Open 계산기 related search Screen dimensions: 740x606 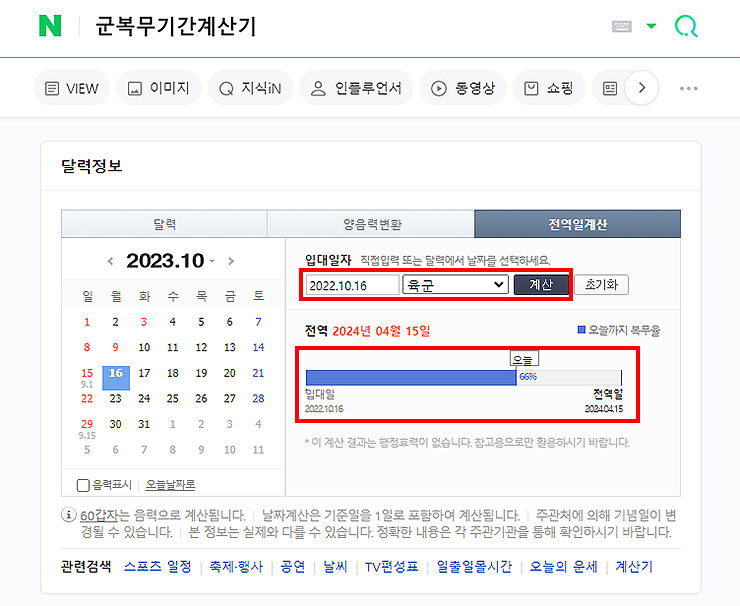pyautogui.click(x=634, y=566)
